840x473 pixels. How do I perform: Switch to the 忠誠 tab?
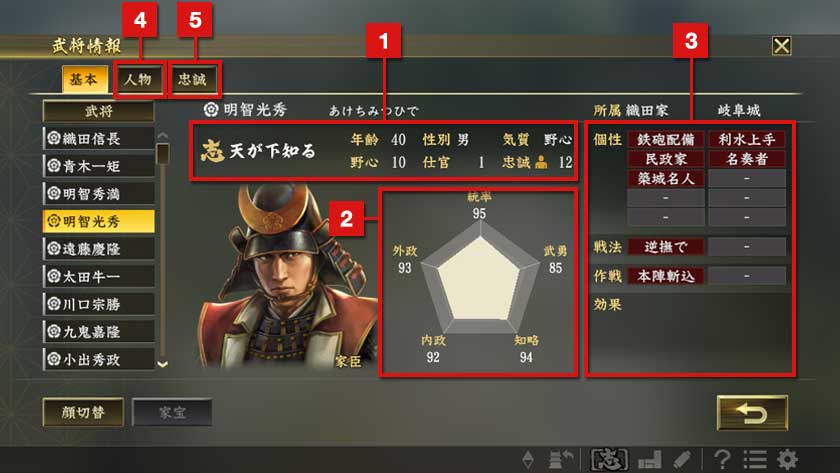(x=192, y=80)
